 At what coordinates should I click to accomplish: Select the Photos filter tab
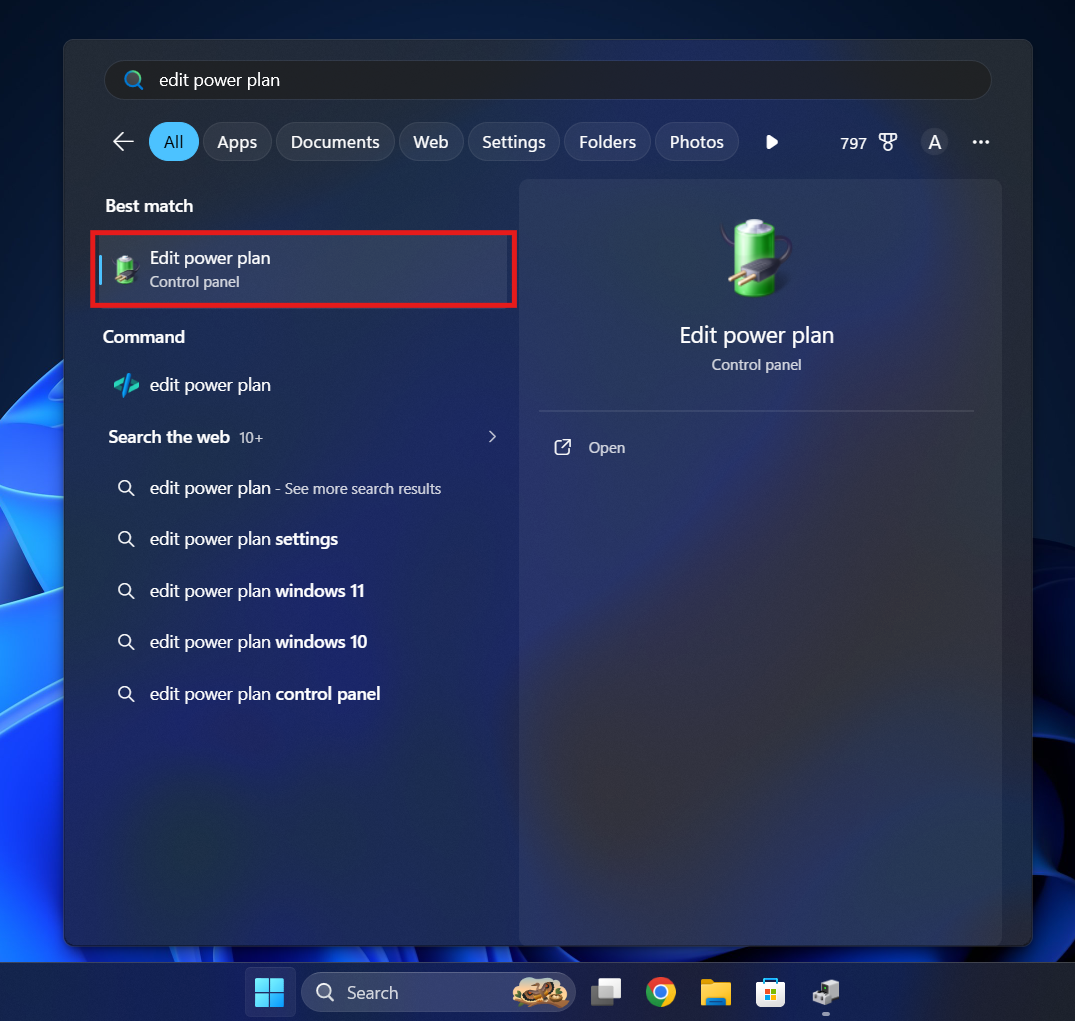point(696,142)
